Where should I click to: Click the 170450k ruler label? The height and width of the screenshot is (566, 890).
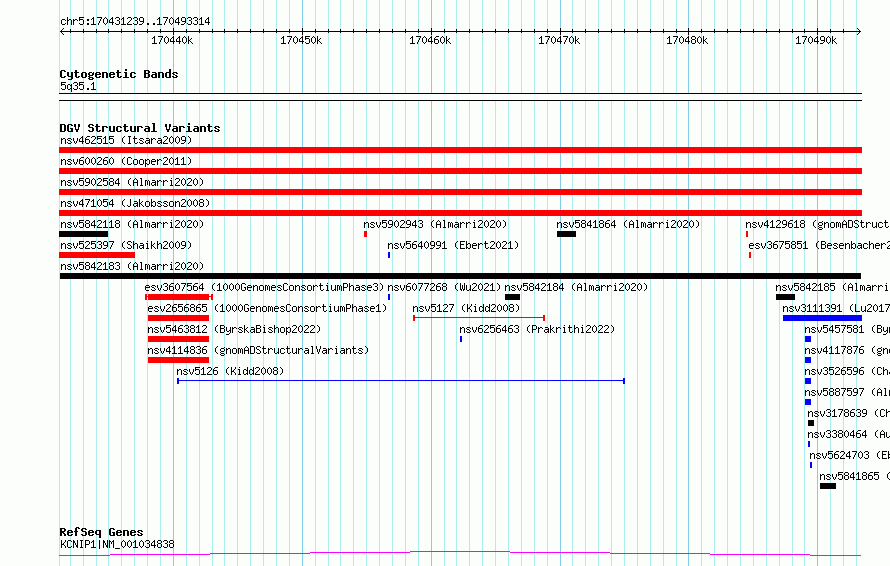[x=301, y=40]
